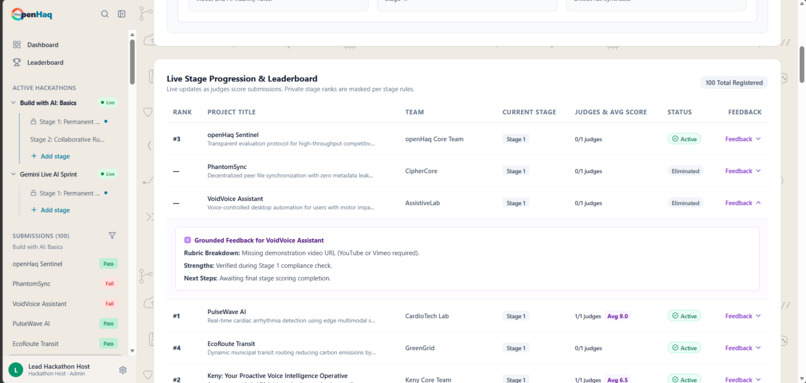Open settings gear next to Lead Hackathon Host

[x=123, y=370]
